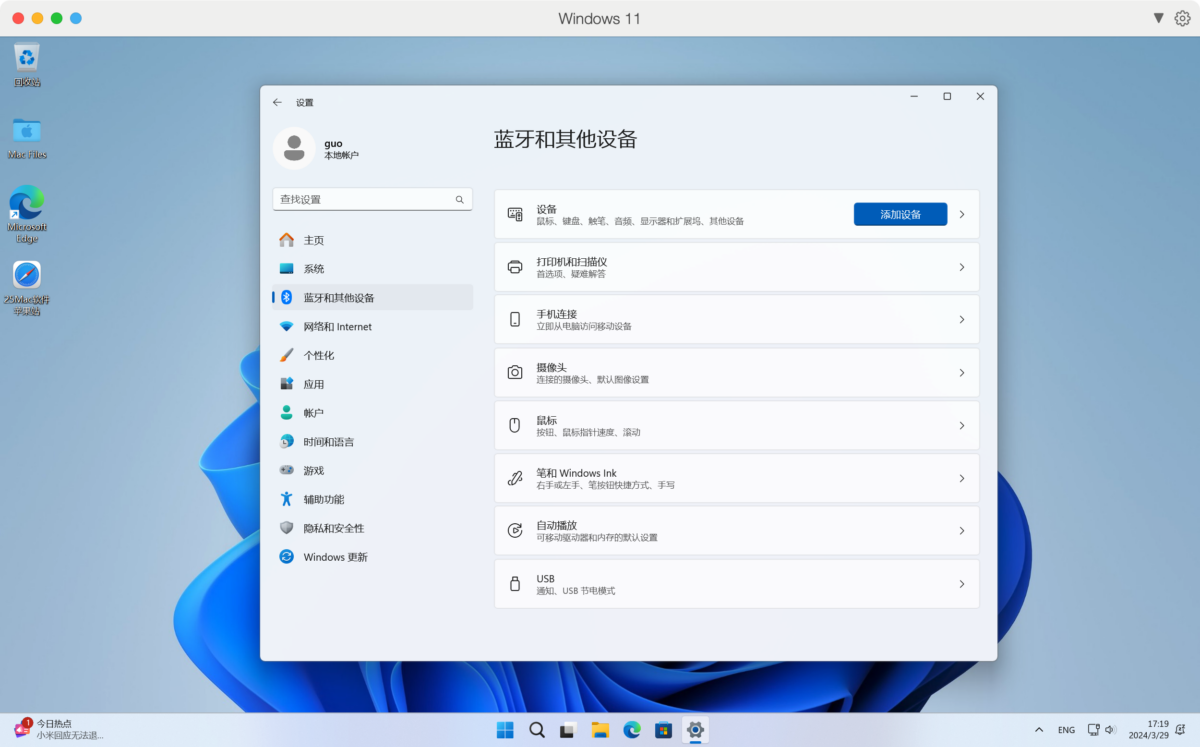Open the VM title bar dropdown triangle
The width and height of the screenshot is (1200, 747).
1158,18
